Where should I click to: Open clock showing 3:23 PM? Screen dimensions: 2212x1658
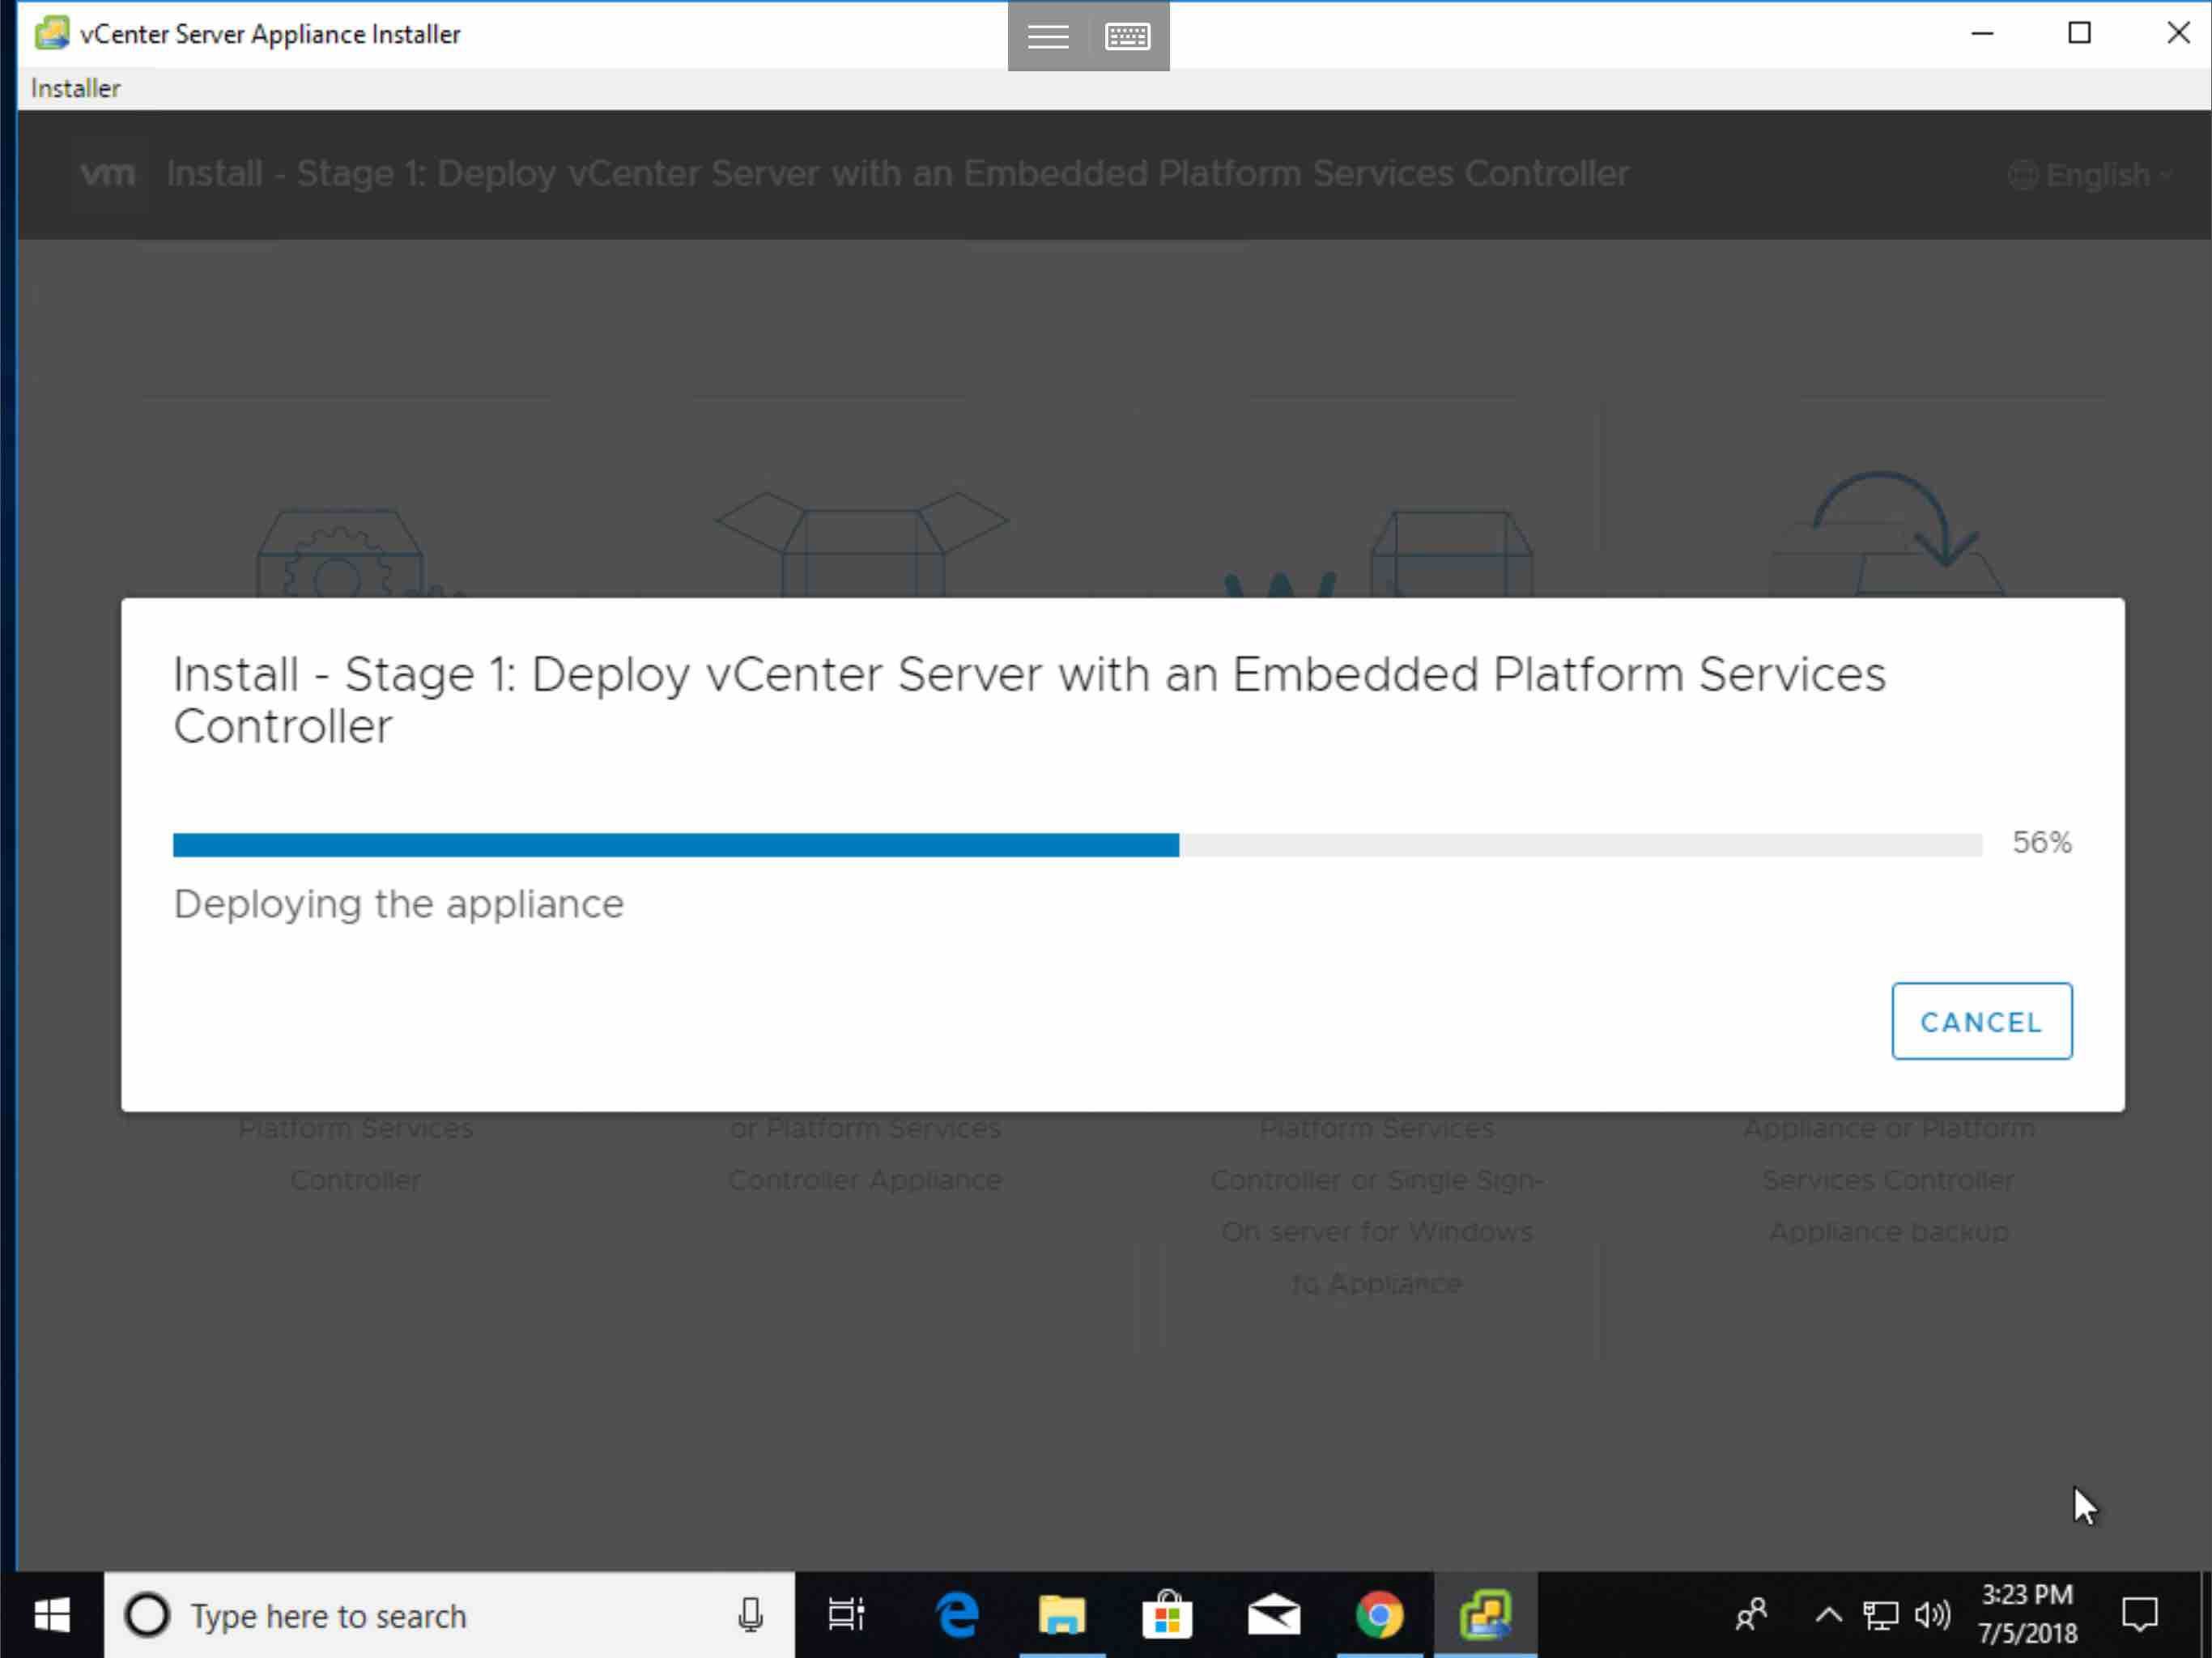coord(2028,1614)
